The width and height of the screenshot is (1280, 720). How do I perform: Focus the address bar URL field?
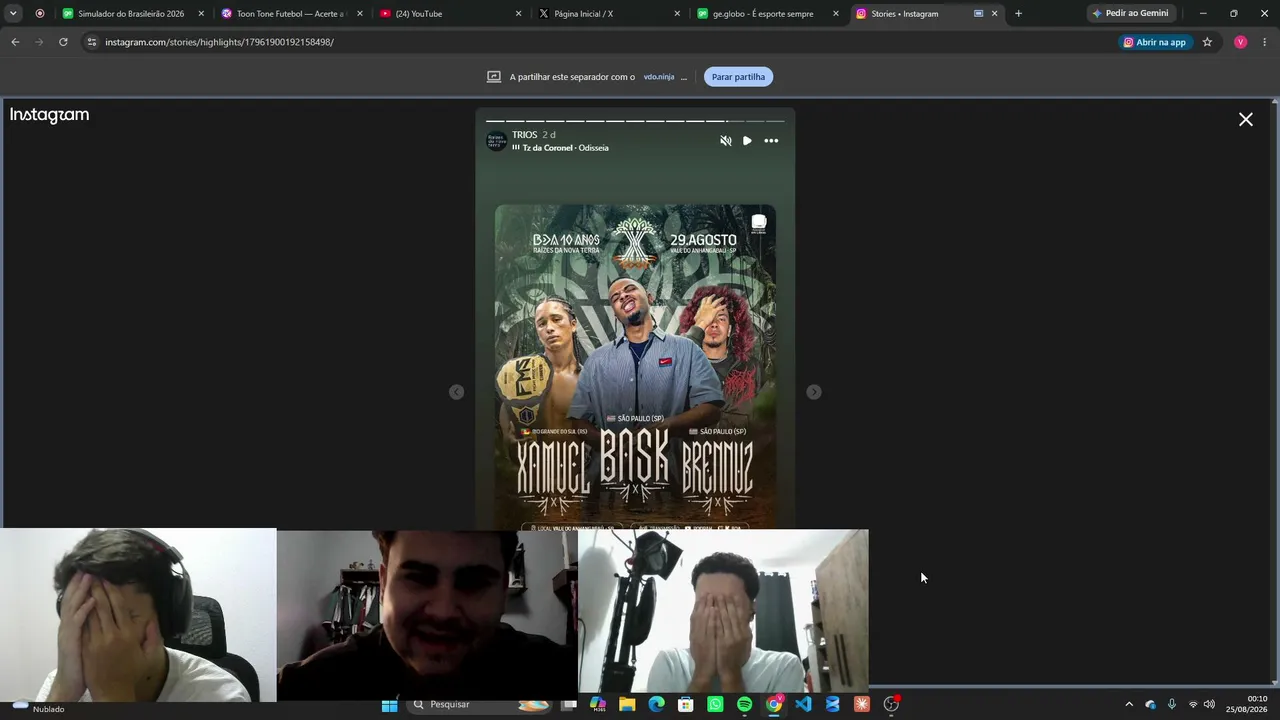click(600, 42)
